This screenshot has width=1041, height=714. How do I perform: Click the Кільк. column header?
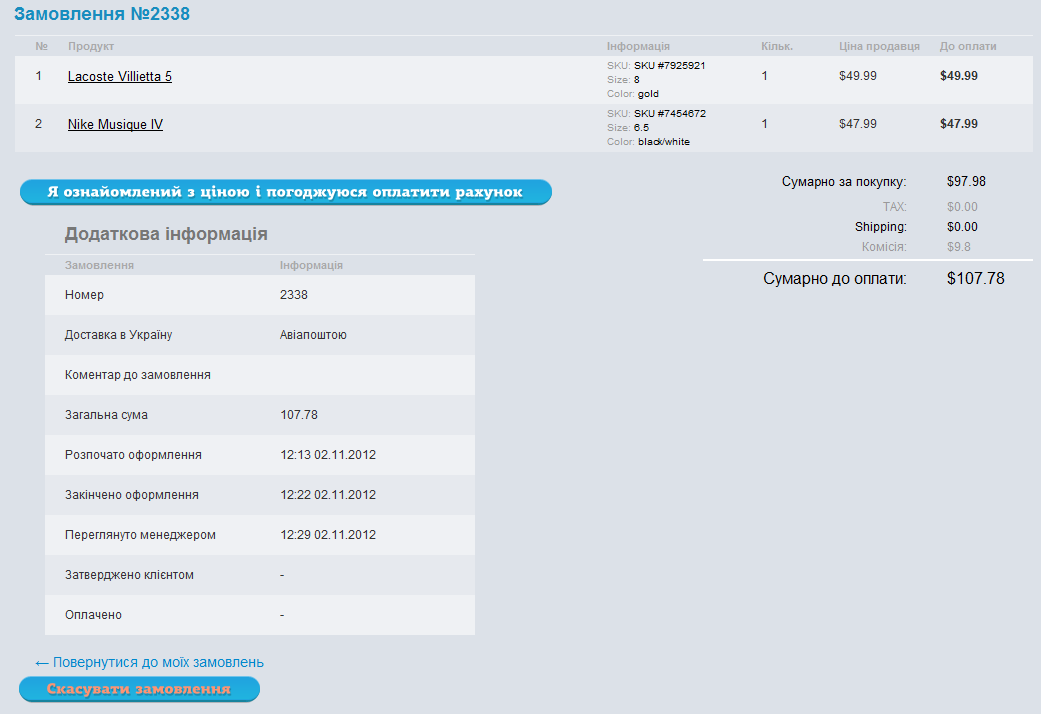pos(777,46)
